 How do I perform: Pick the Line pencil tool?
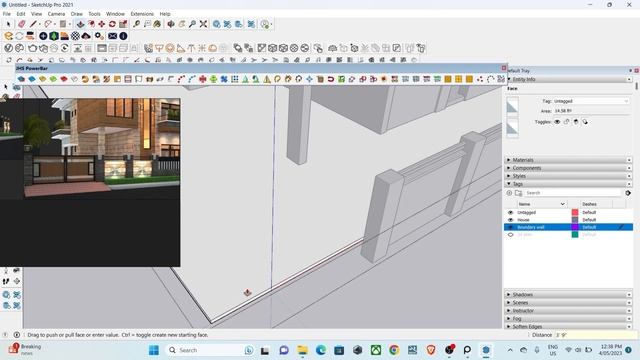click(33, 24)
